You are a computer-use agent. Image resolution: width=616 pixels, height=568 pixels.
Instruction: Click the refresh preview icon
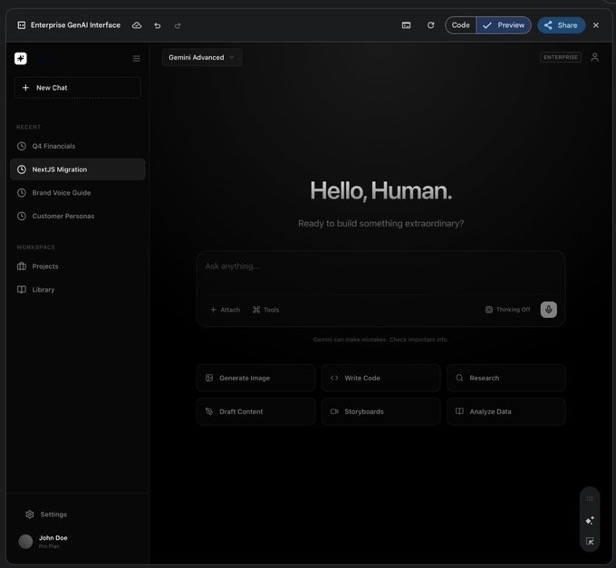(431, 25)
